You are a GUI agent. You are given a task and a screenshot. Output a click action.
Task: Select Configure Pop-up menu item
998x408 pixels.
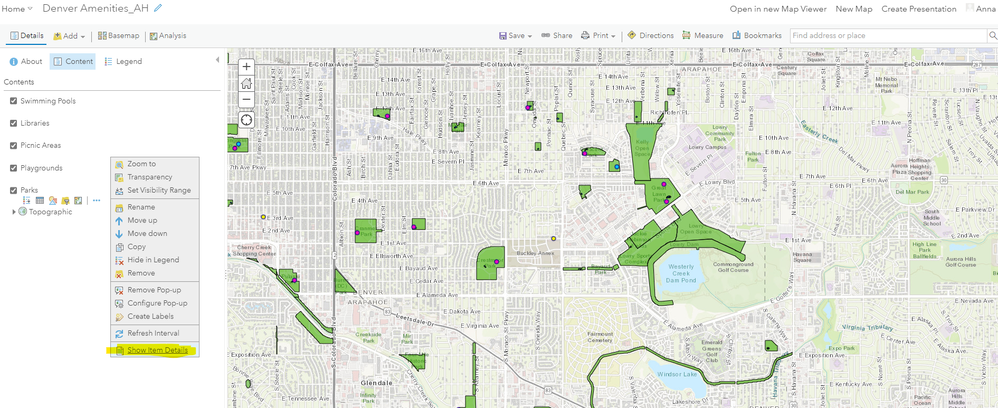pyautogui.click(x=157, y=303)
